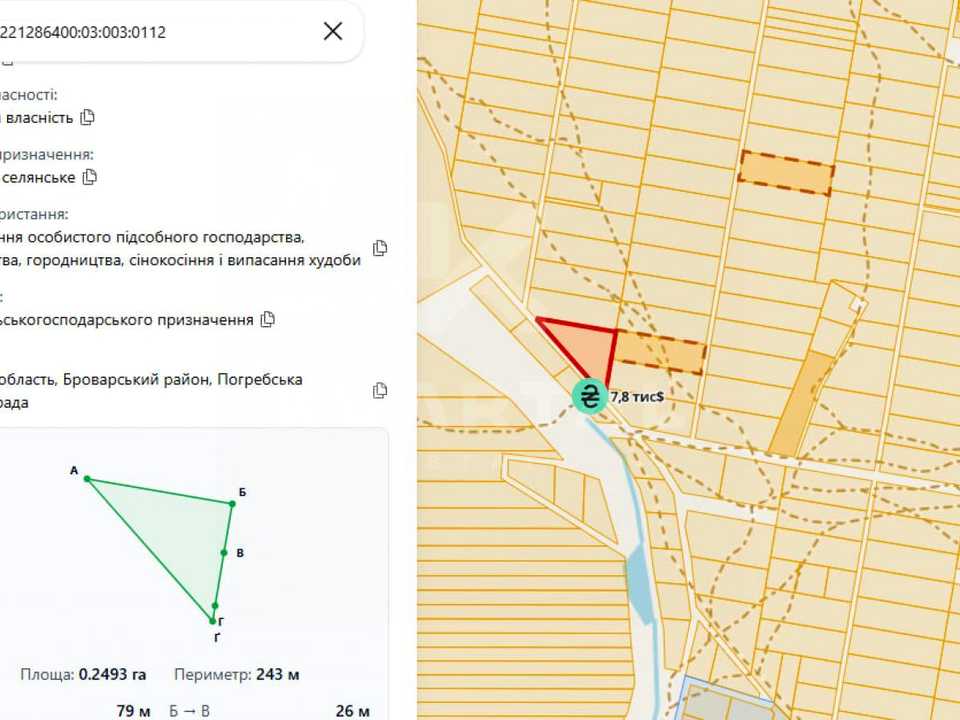Image resolution: width=960 pixels, height=720 pixels.
Task: Select the upper dashed-outline parcel on map
Action: 786,173
